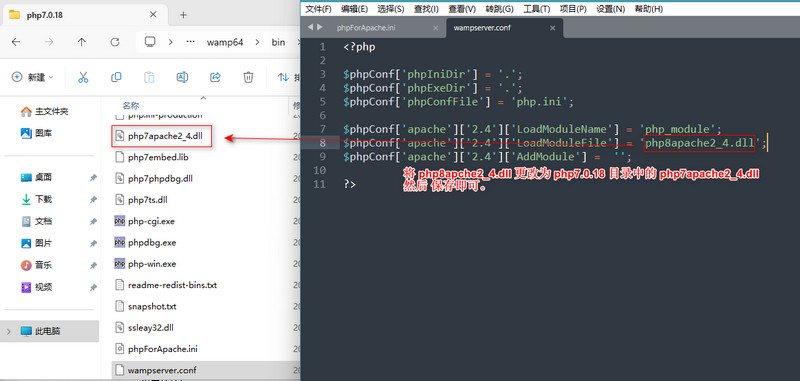Image resolution: width=800 pixels, height=381 pixels.
Task: Click the PC monitor icon in address bar
Action: click(149, 42)
